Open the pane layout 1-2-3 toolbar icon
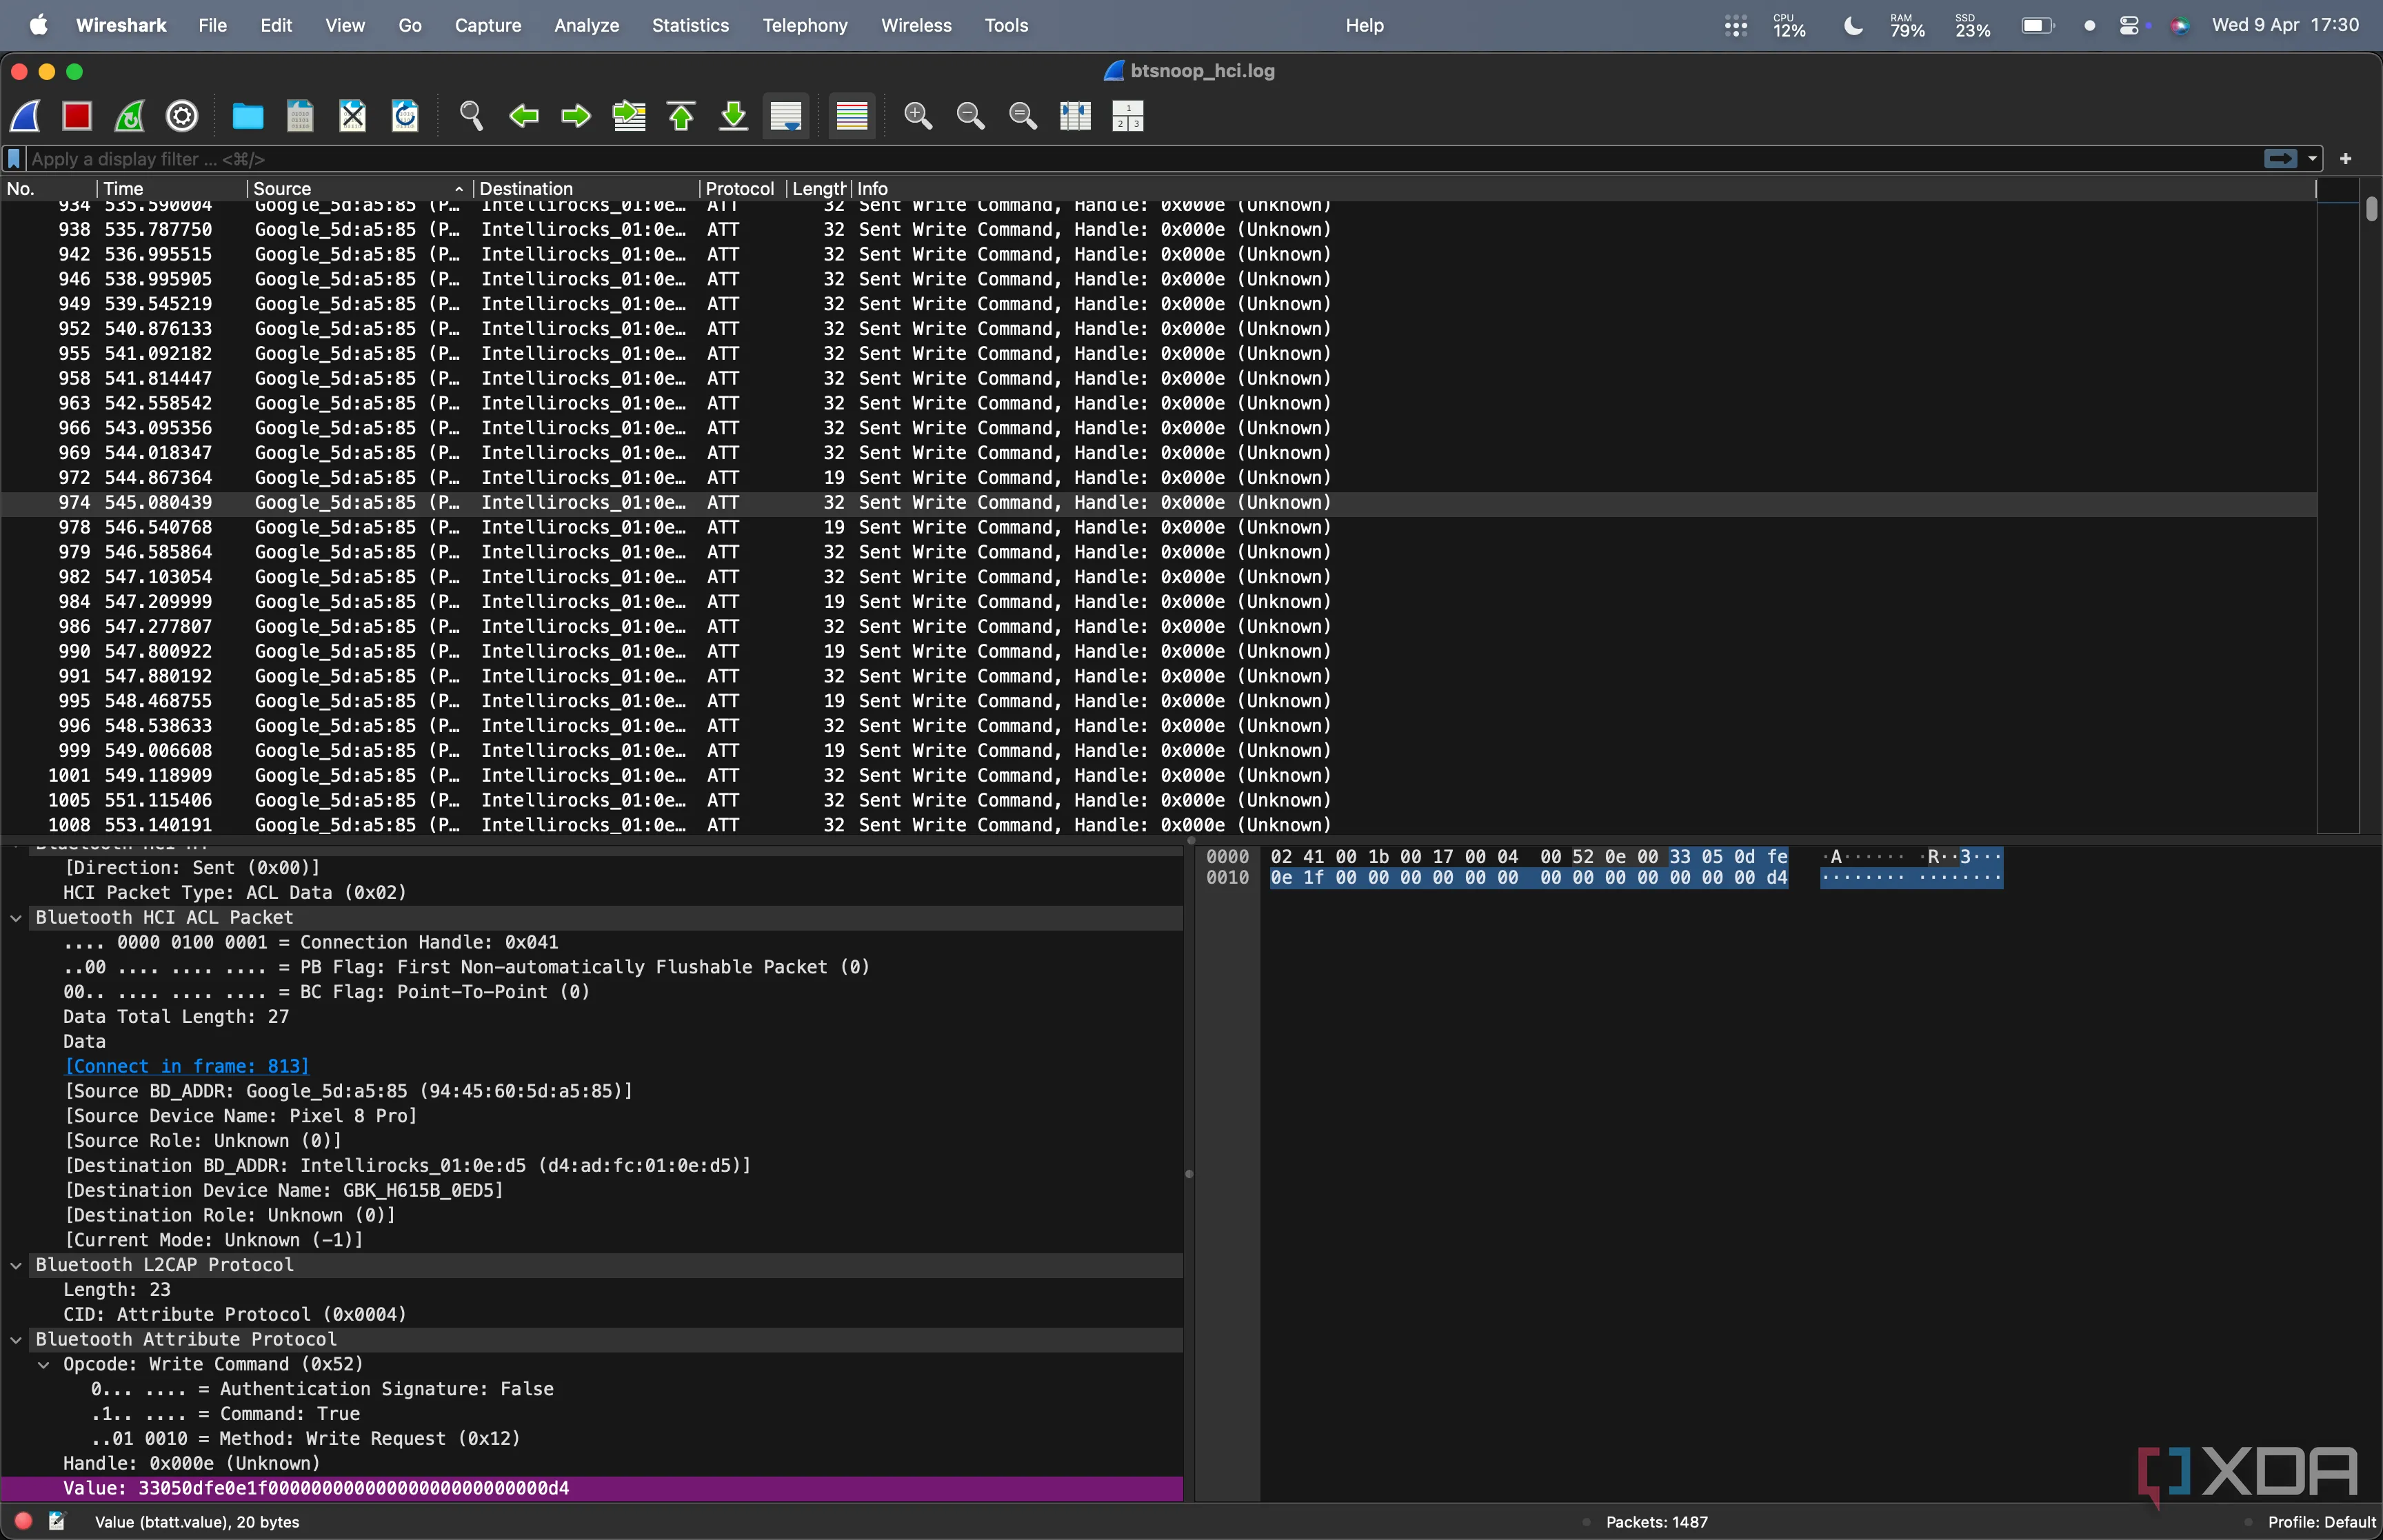The width and height of the screenshot is (2383, 1540). pos(1127,116)
